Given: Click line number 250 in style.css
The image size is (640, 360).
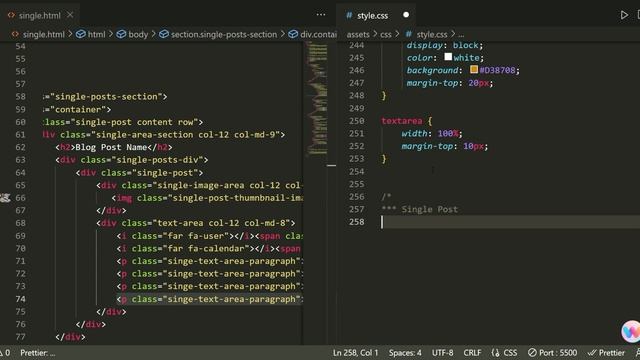Looking at the screenshot, I should pyautogui.click(x=356, y=121).
